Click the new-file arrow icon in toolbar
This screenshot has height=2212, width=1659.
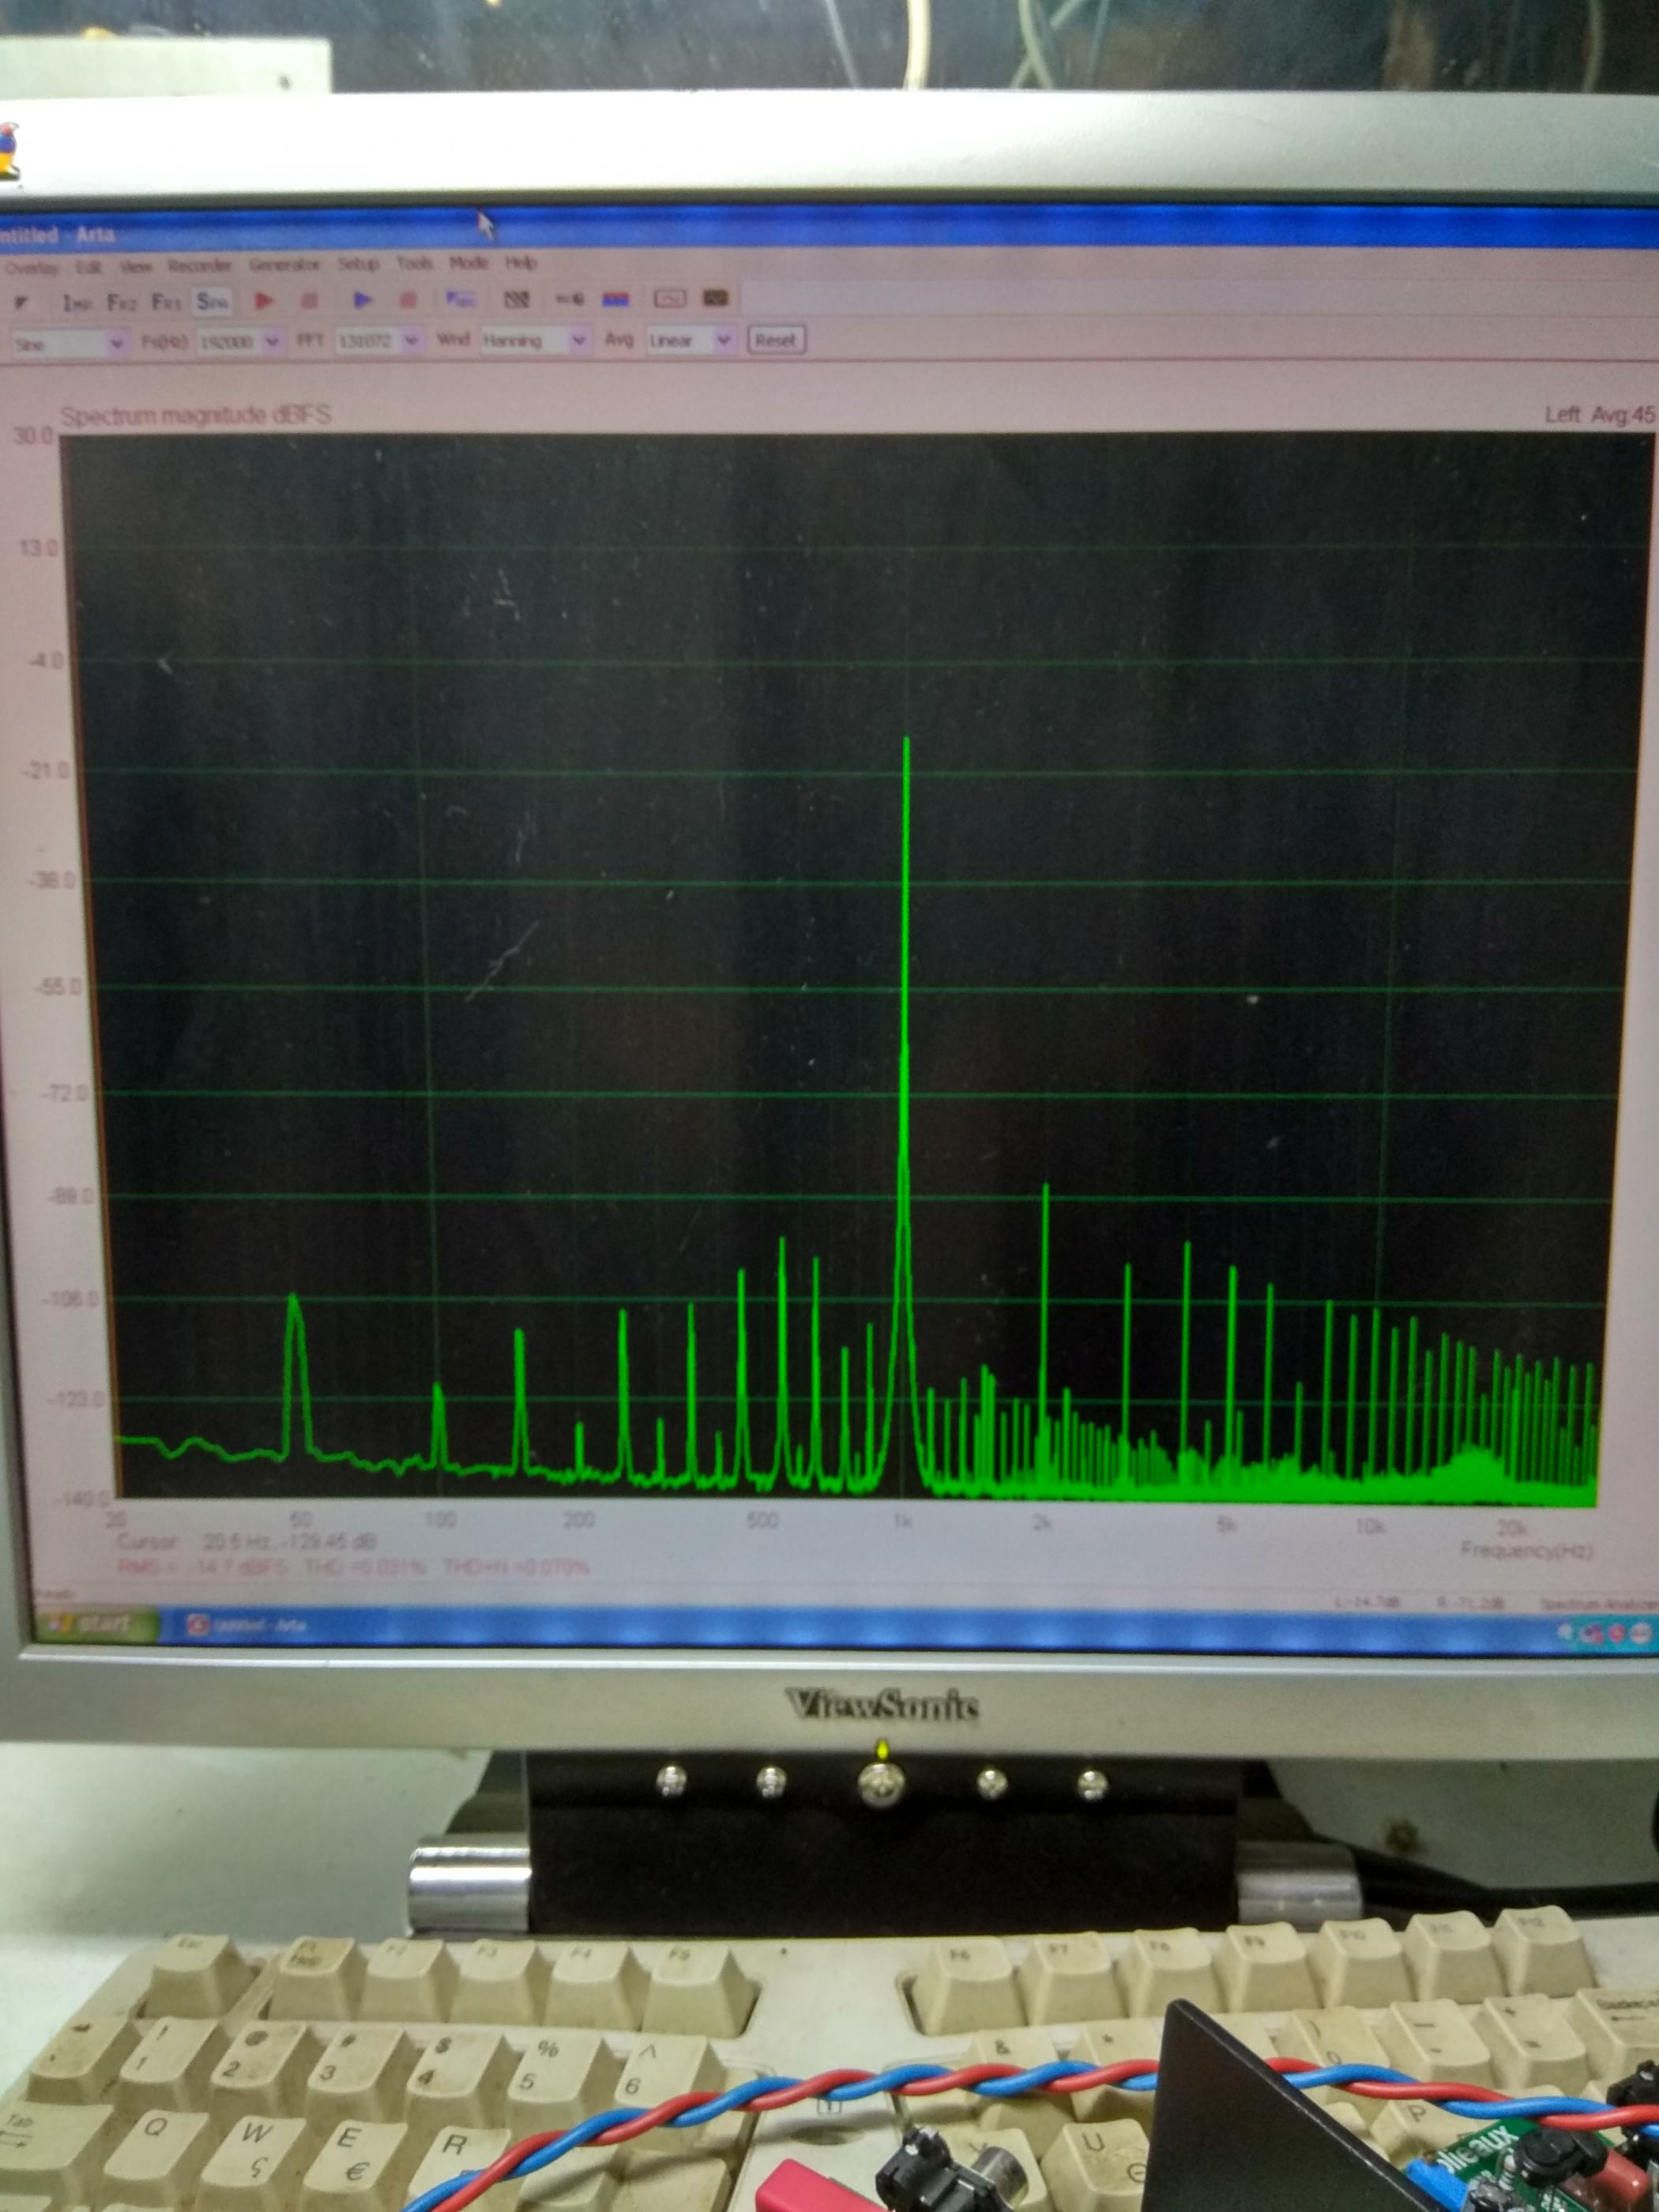click(21, 302)
